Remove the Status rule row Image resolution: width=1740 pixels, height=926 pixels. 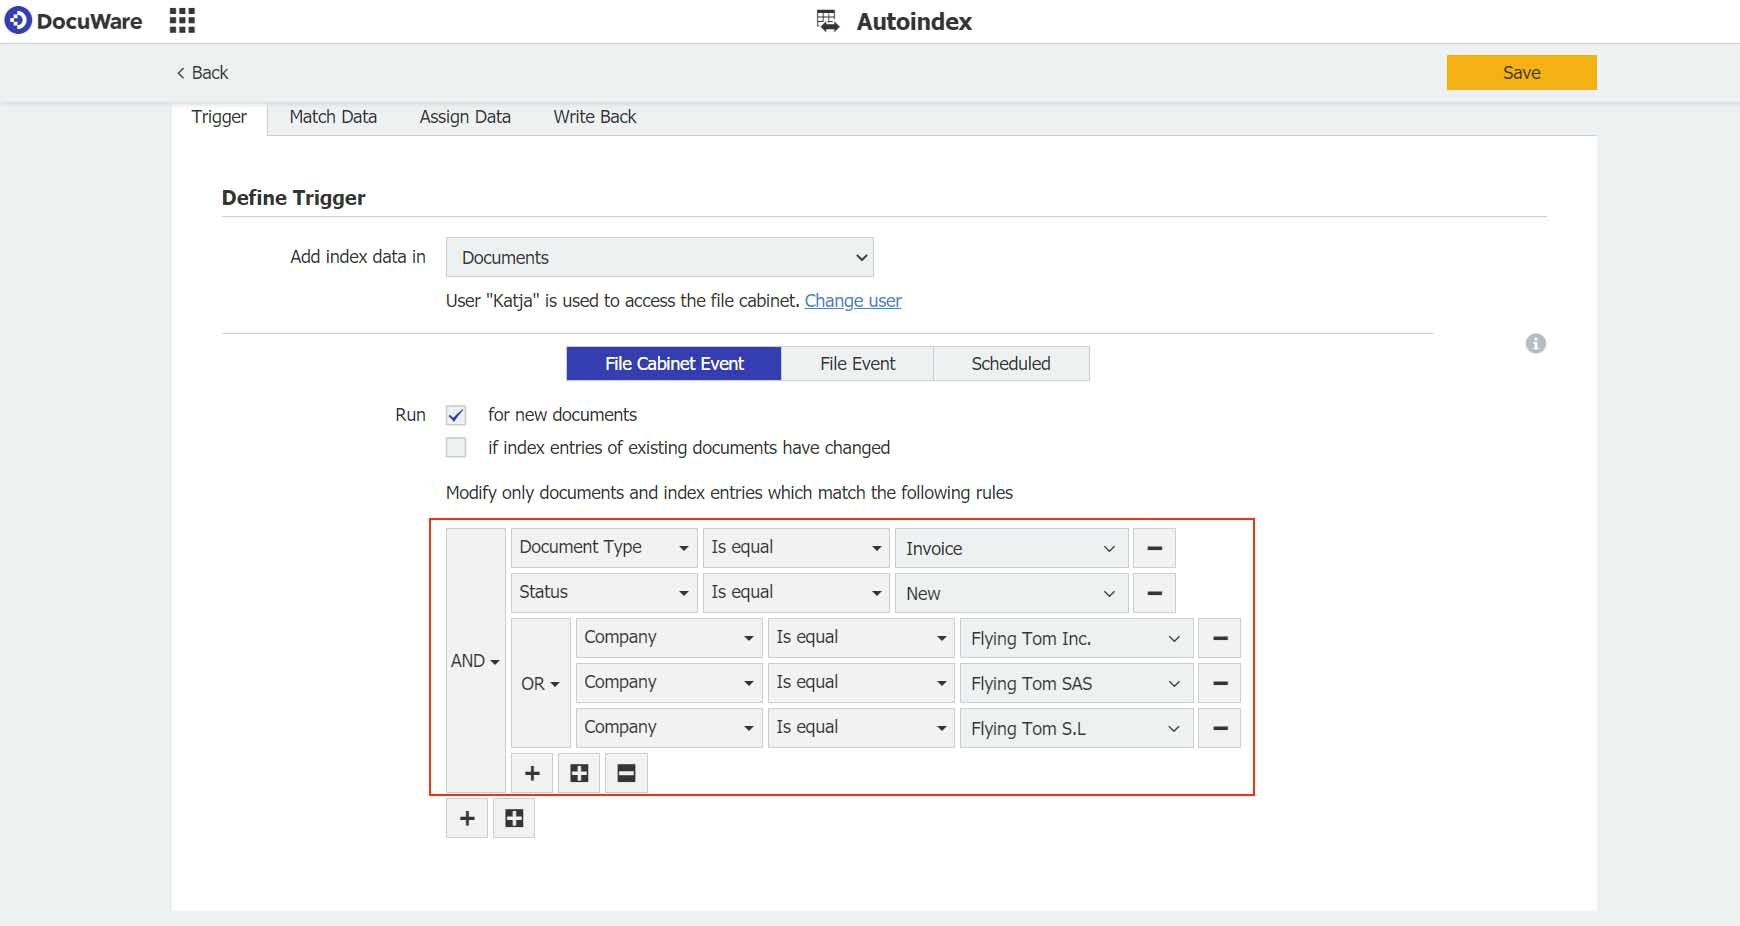pos(1154,593)
